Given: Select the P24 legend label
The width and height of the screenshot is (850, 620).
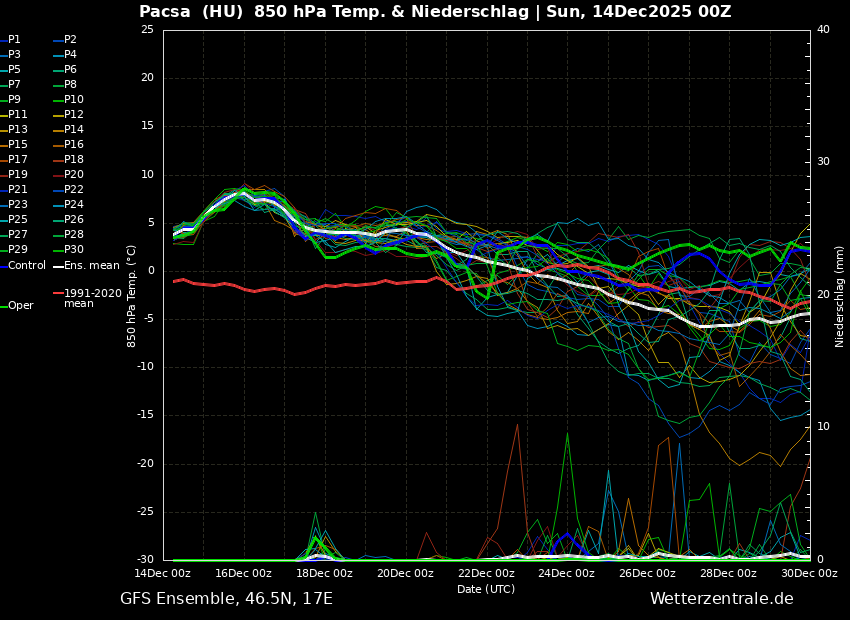Looking at the screenshot, I should point(74,205).
